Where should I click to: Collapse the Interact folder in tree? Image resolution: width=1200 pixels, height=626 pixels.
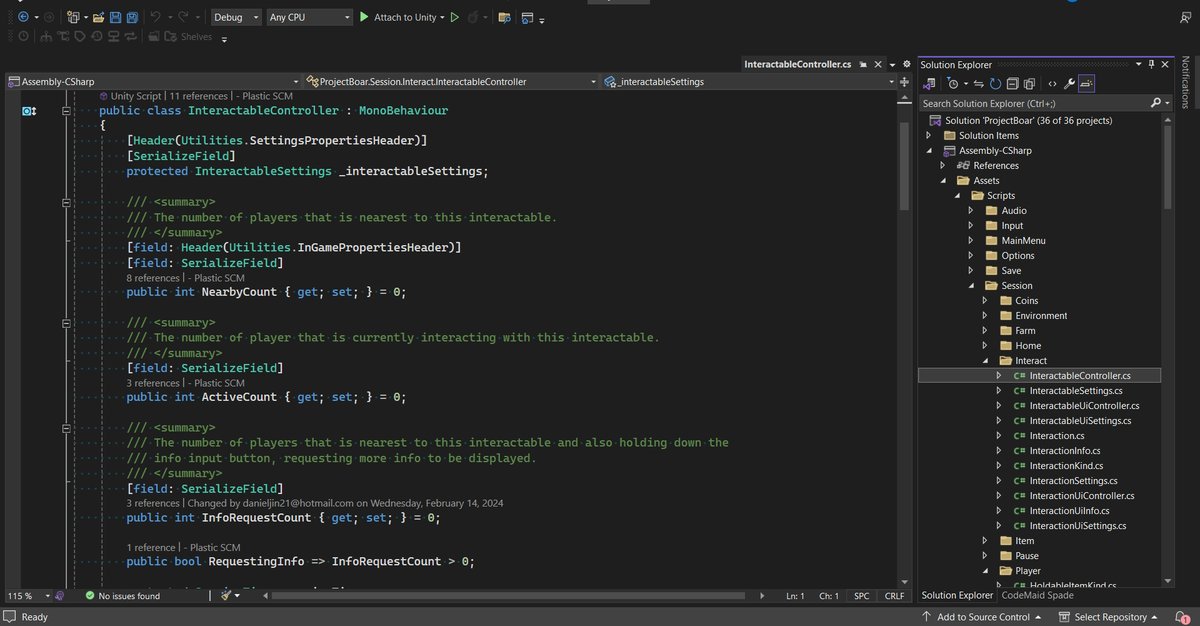tap(985, 361)
